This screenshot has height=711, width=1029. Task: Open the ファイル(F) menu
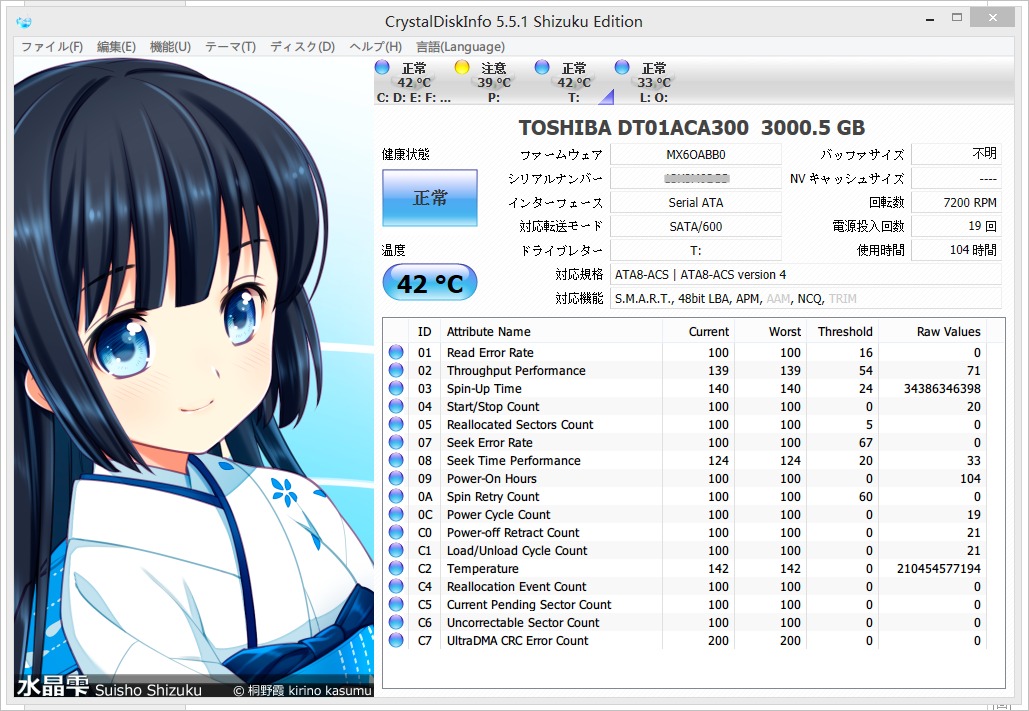tap(52, 47)
